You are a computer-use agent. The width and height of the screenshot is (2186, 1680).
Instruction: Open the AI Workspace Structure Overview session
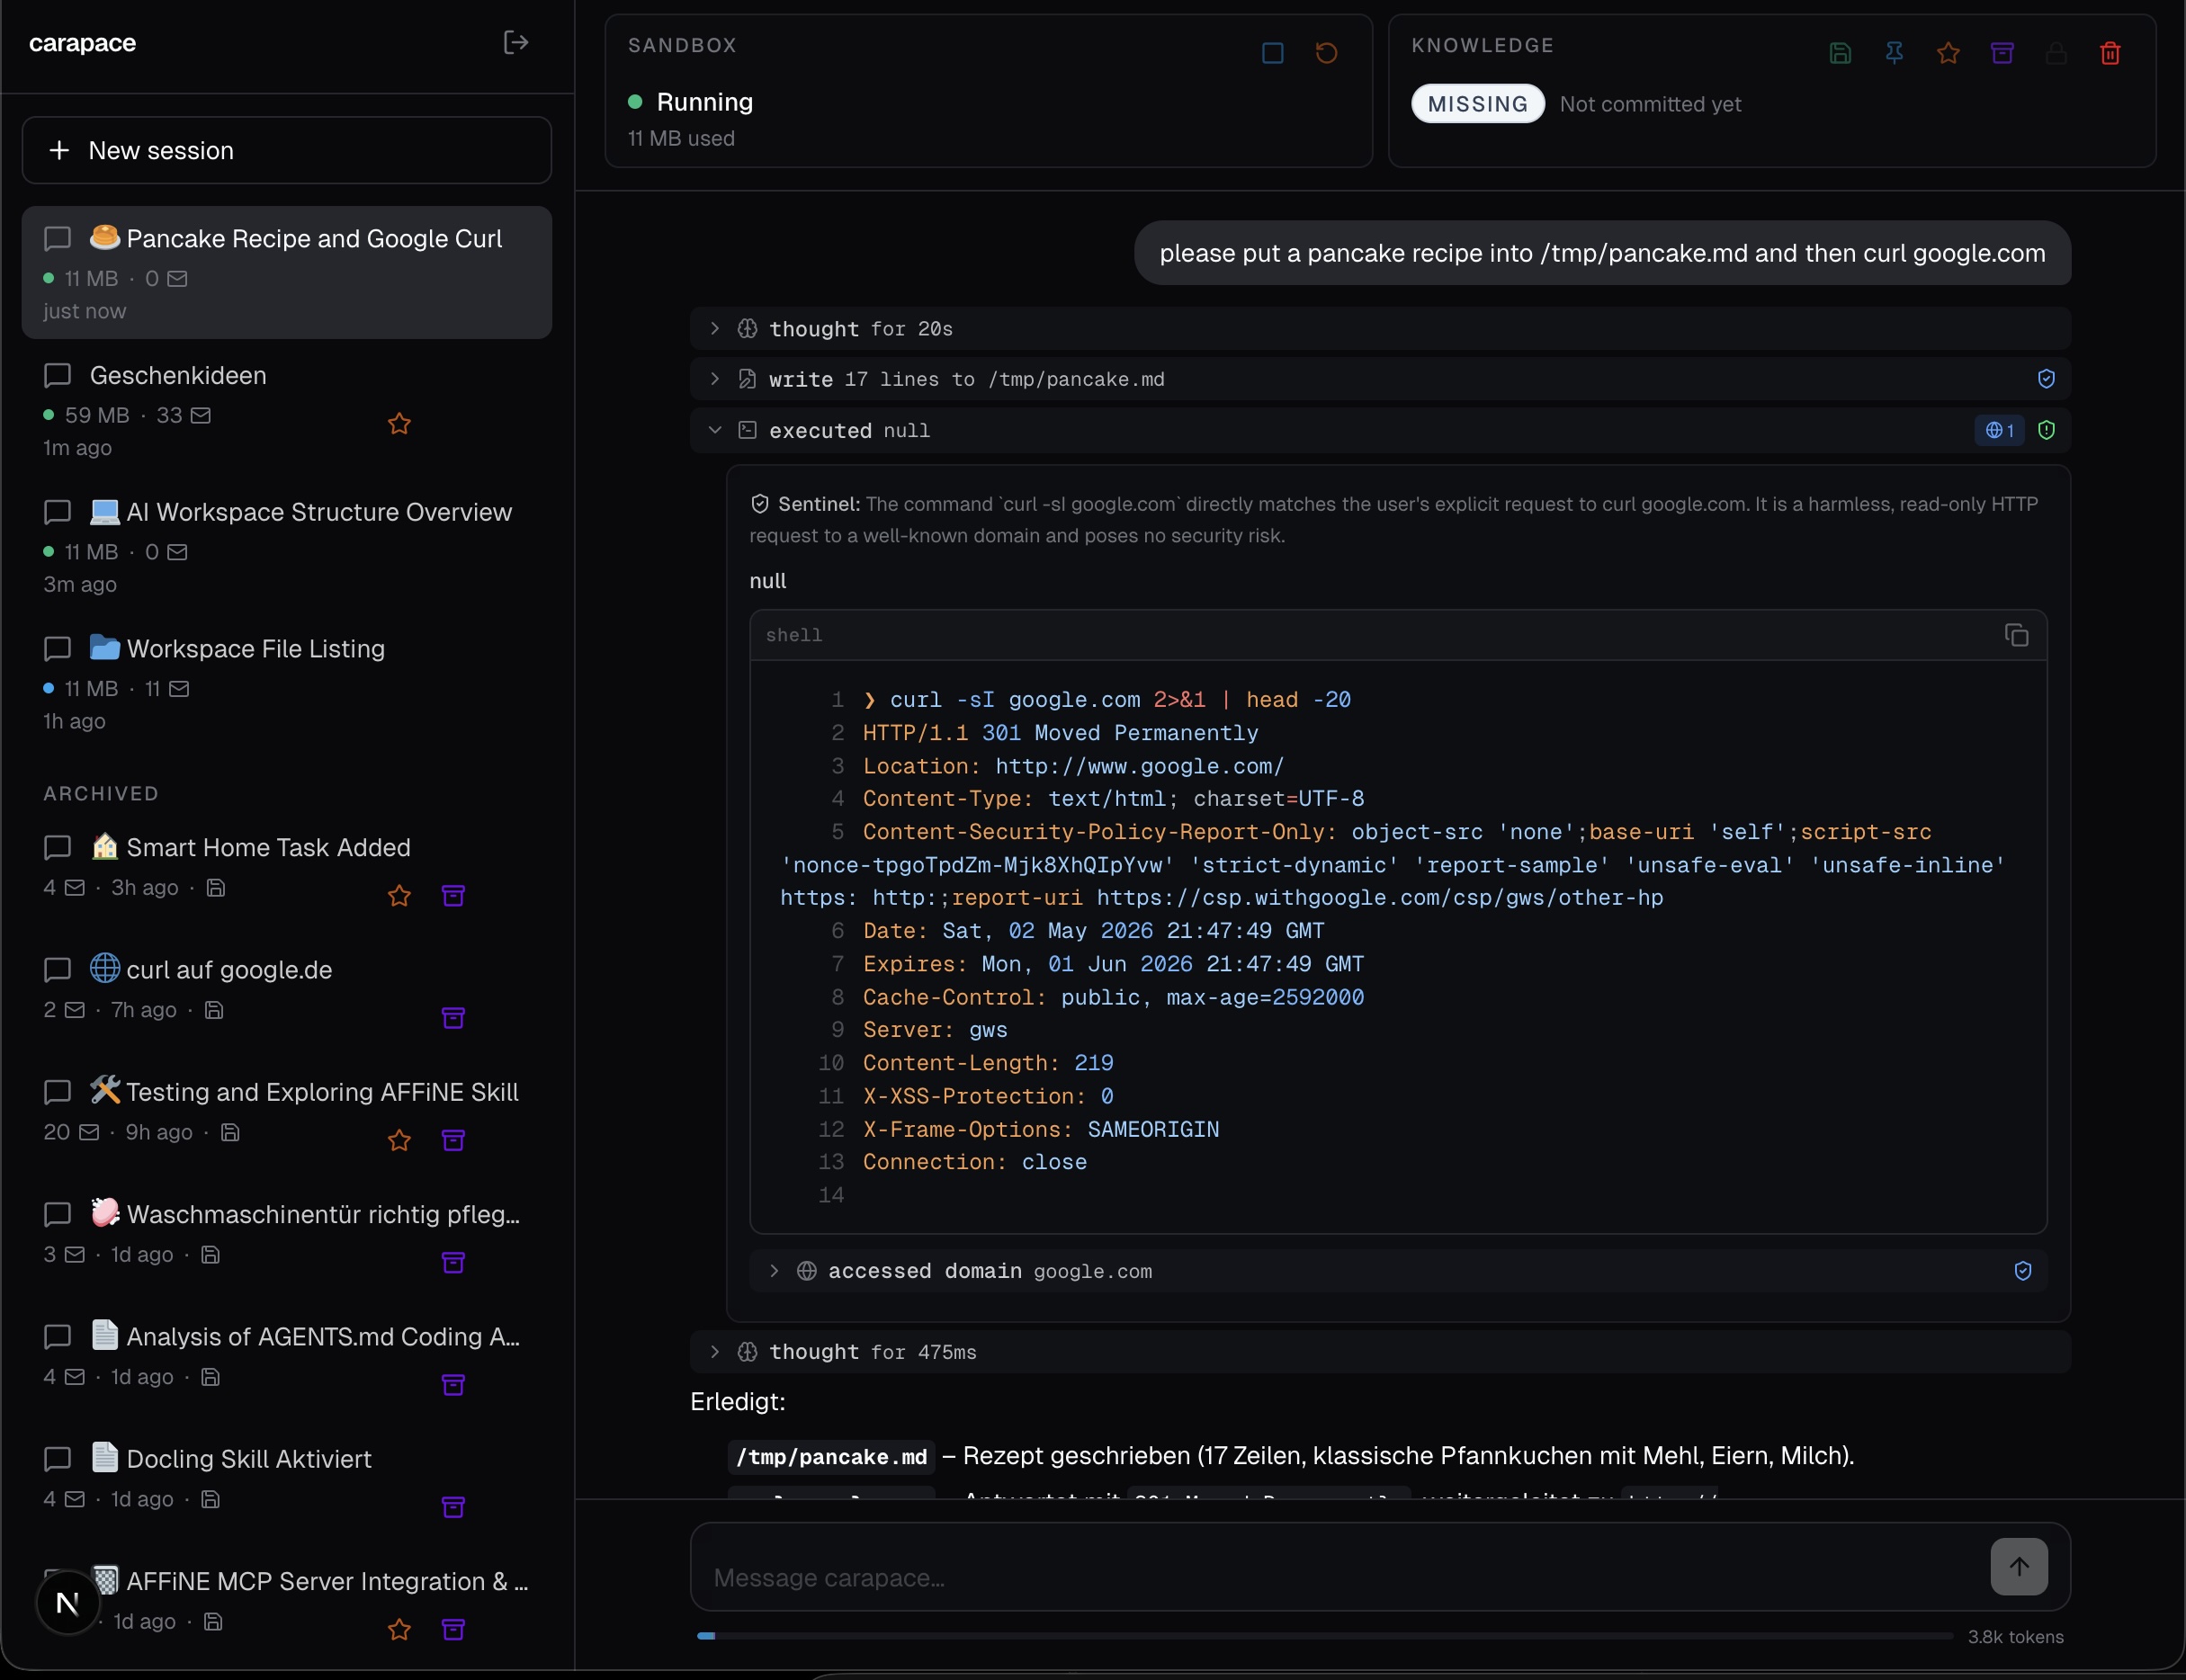287,546
